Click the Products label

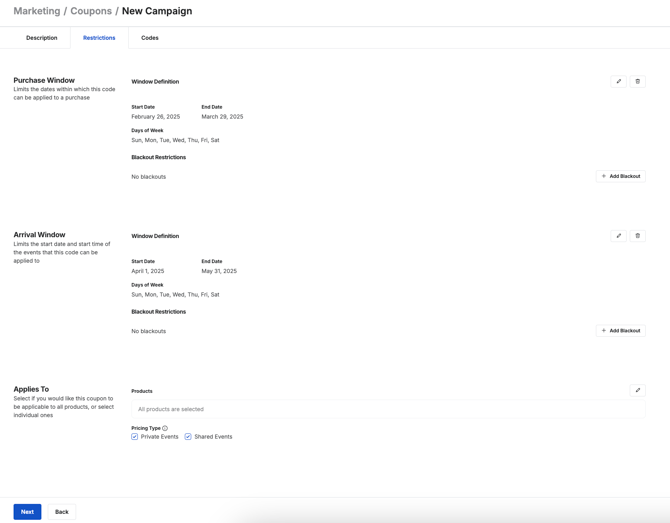[142, 391]
